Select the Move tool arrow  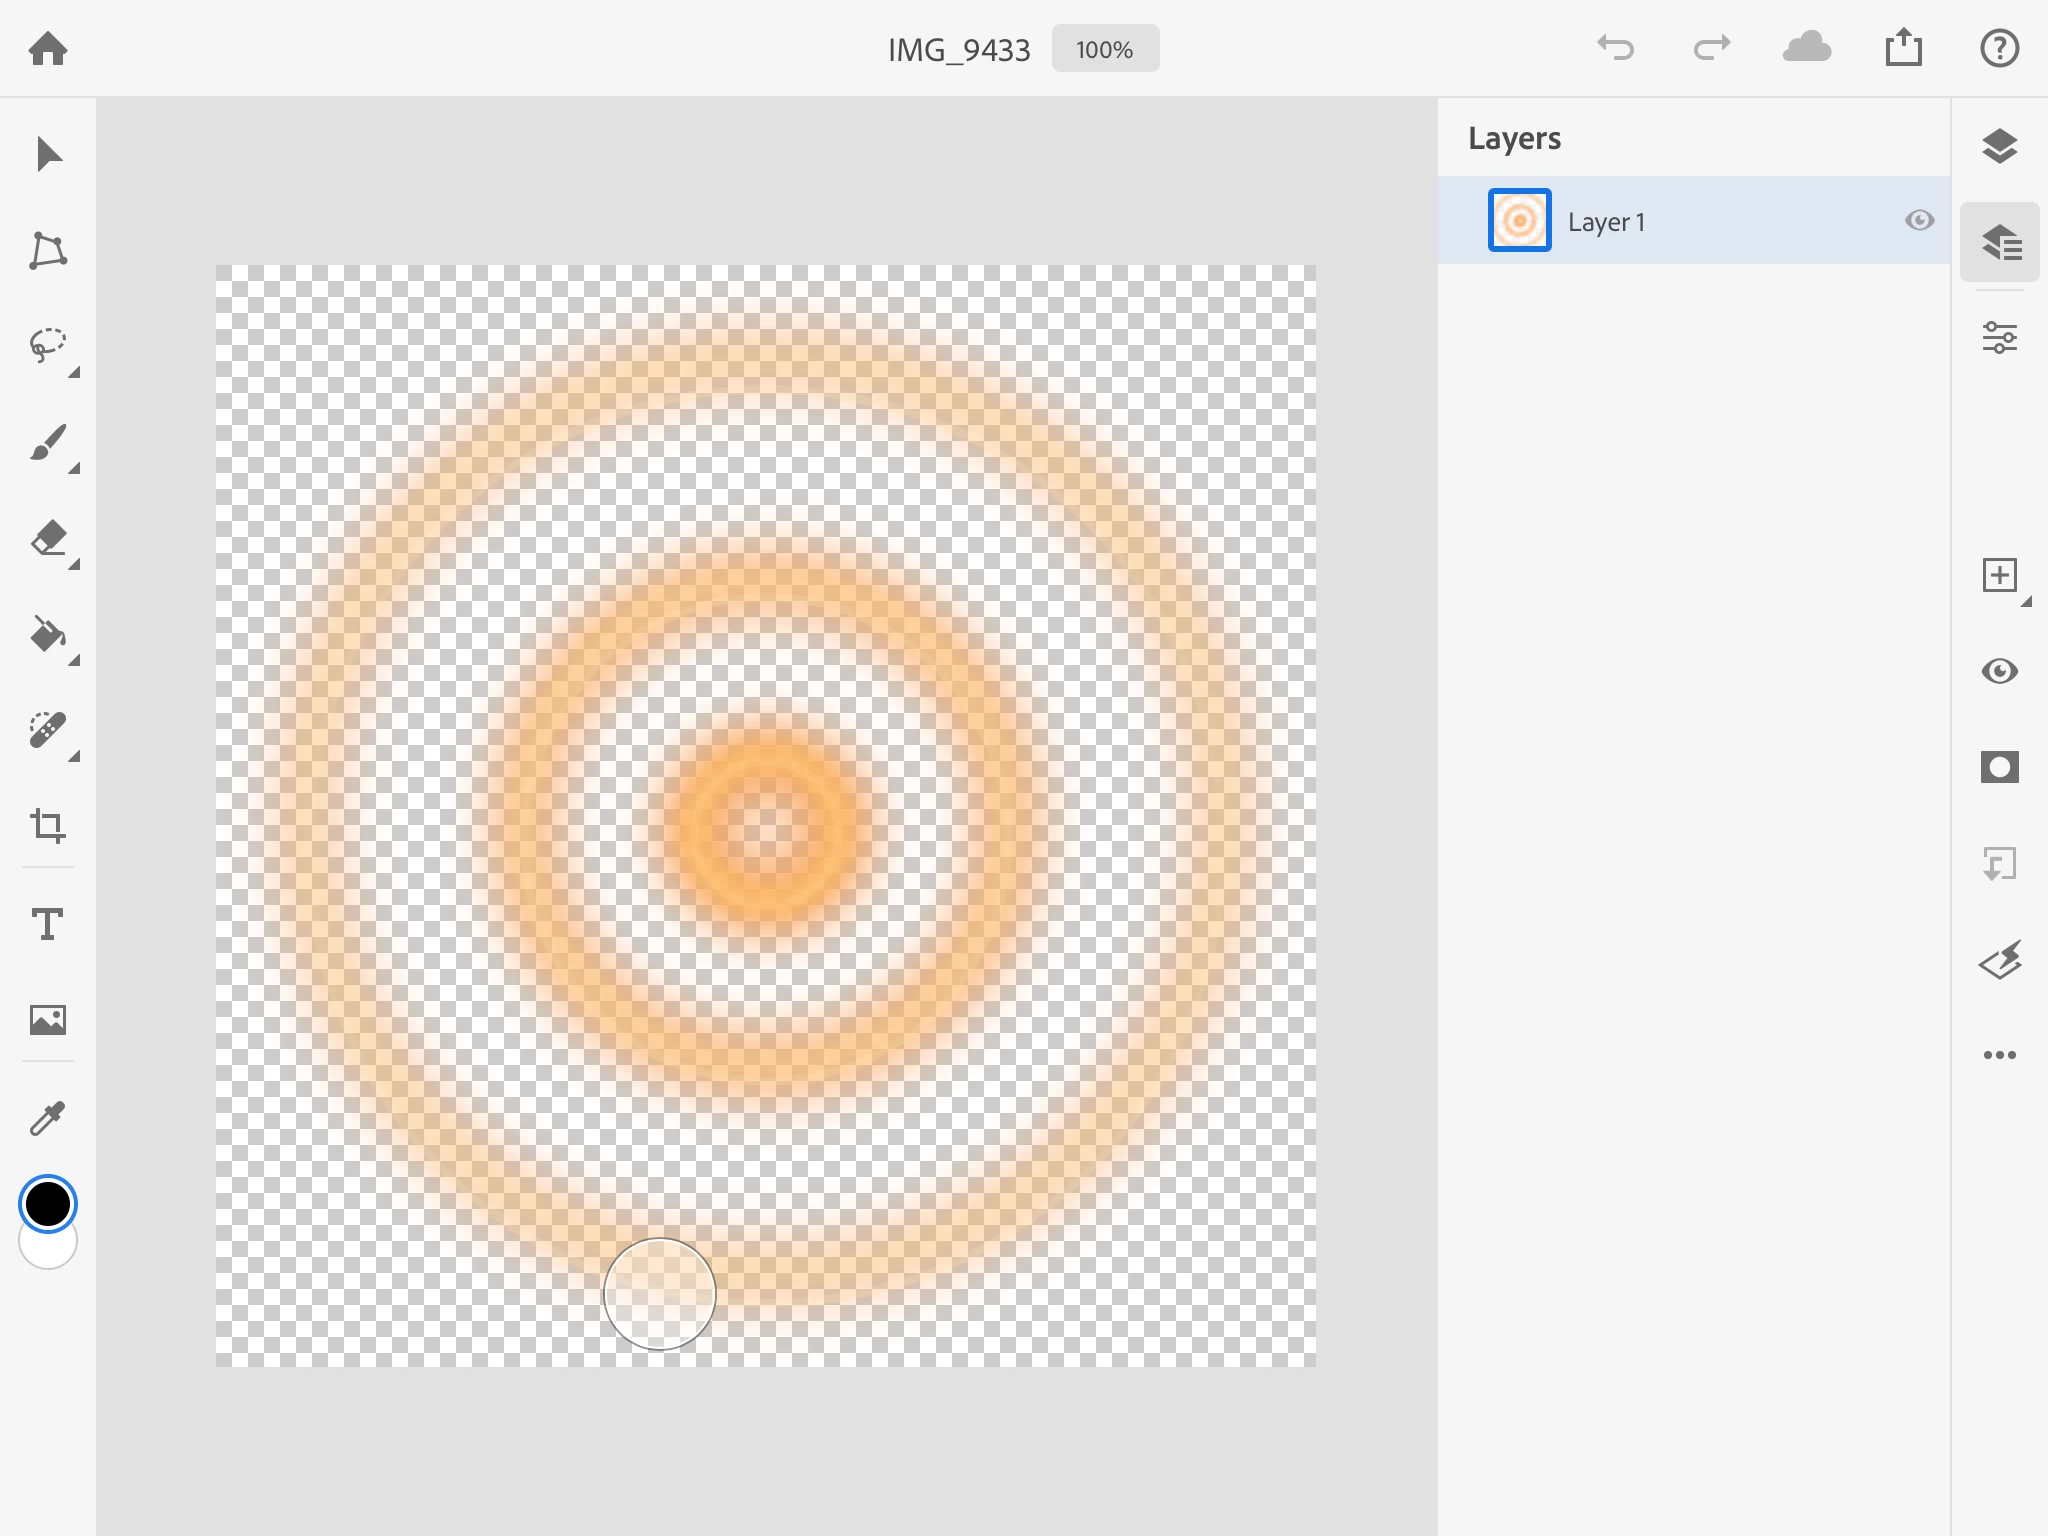pos(48,155)
